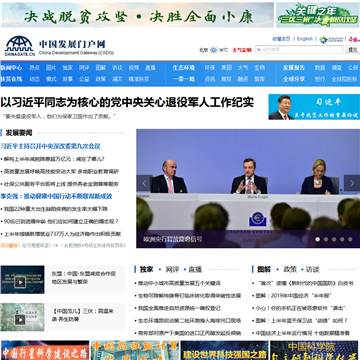Play the 东盟 video via its play icon
The image size is (360, 360).
pos(20,282)
